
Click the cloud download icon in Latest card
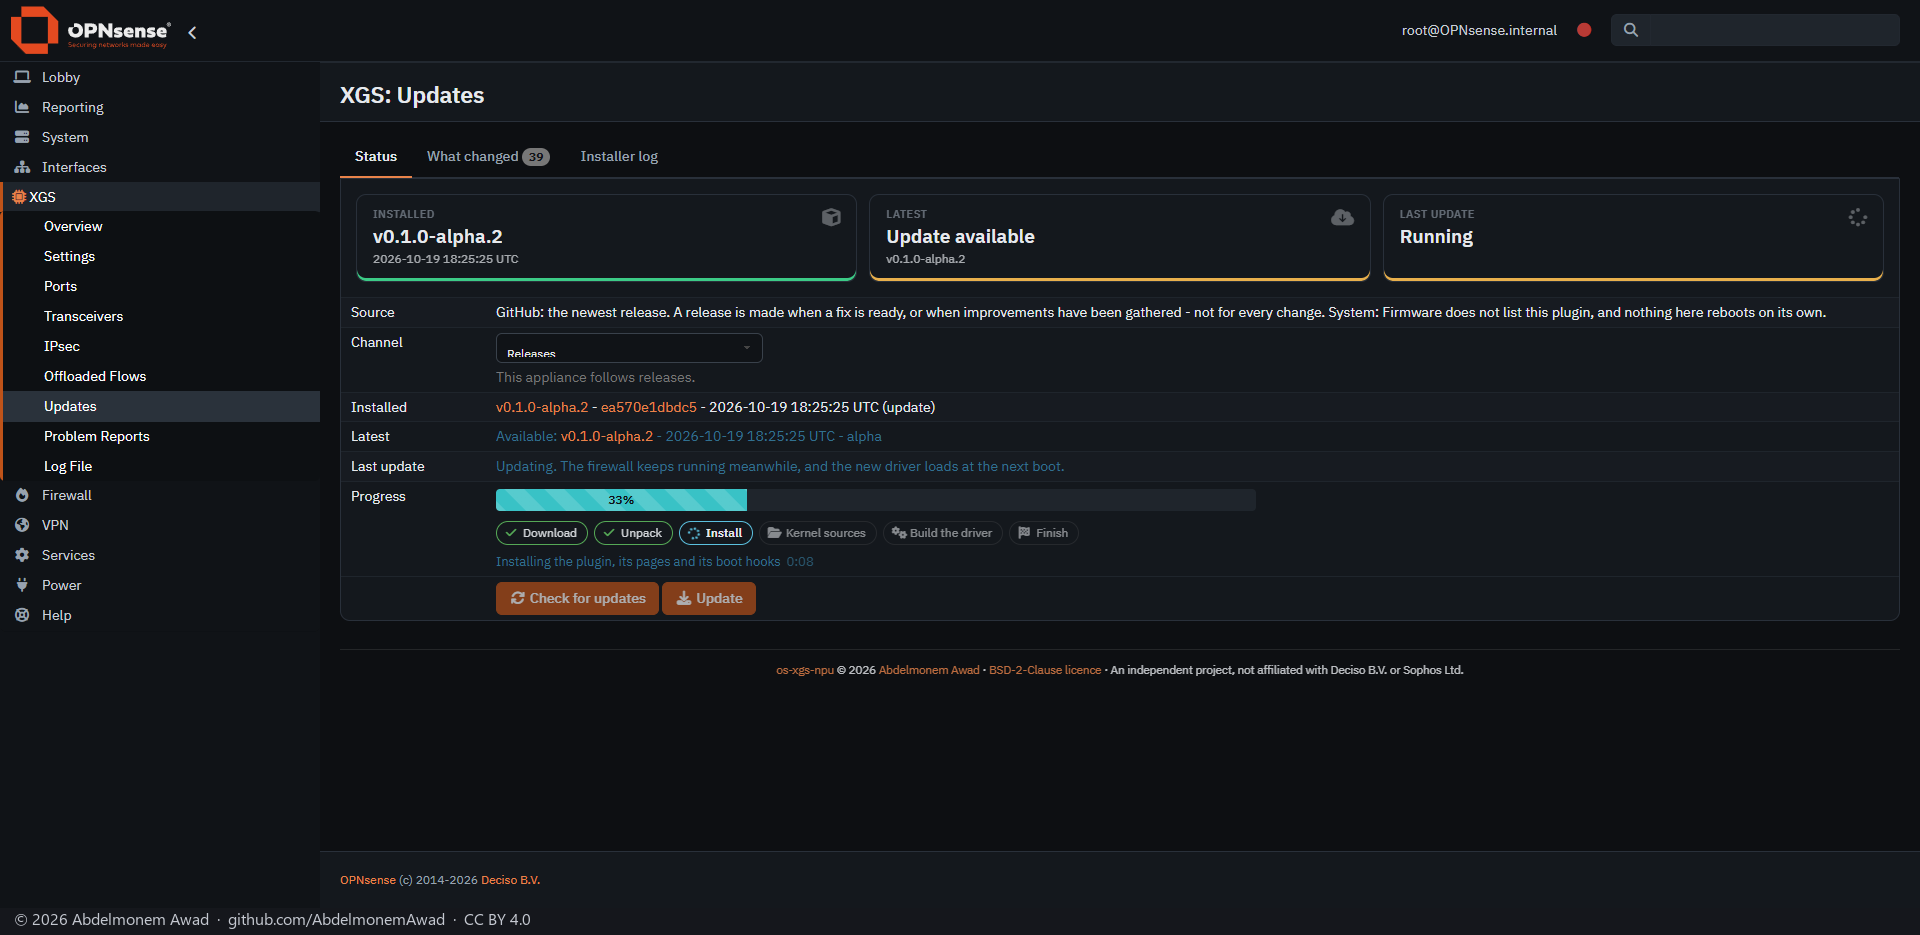point(1343,217)
